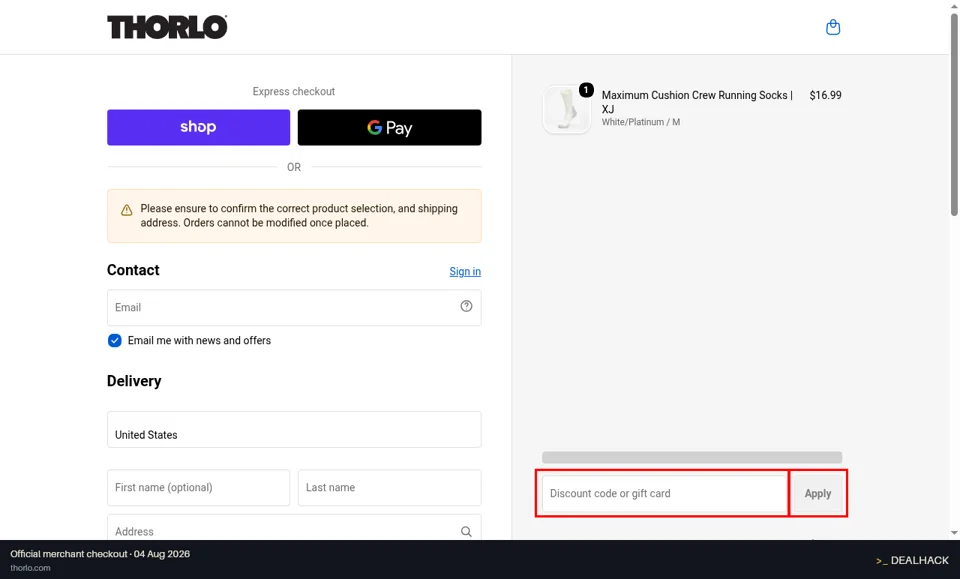Viewport: 960px width, 579px height.
Task: Click the $16.99 price text
Action: (825, 95)
